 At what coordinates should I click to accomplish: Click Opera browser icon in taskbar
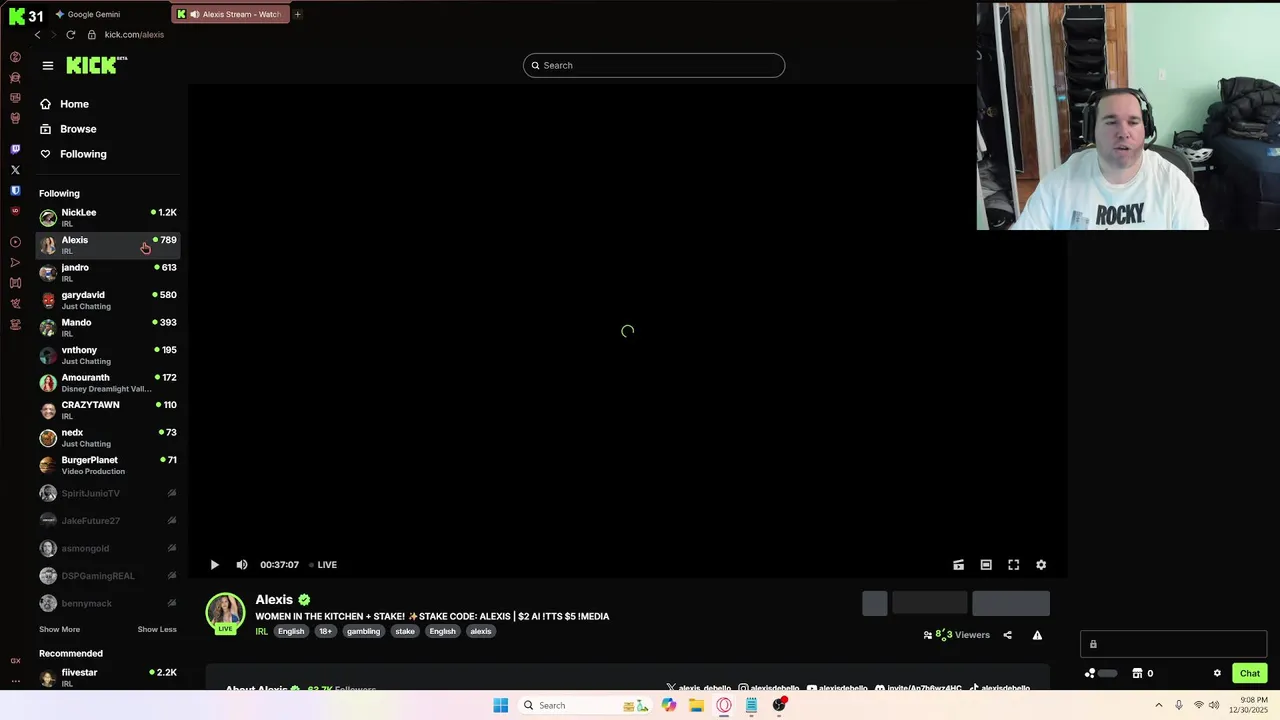(724, 705)
